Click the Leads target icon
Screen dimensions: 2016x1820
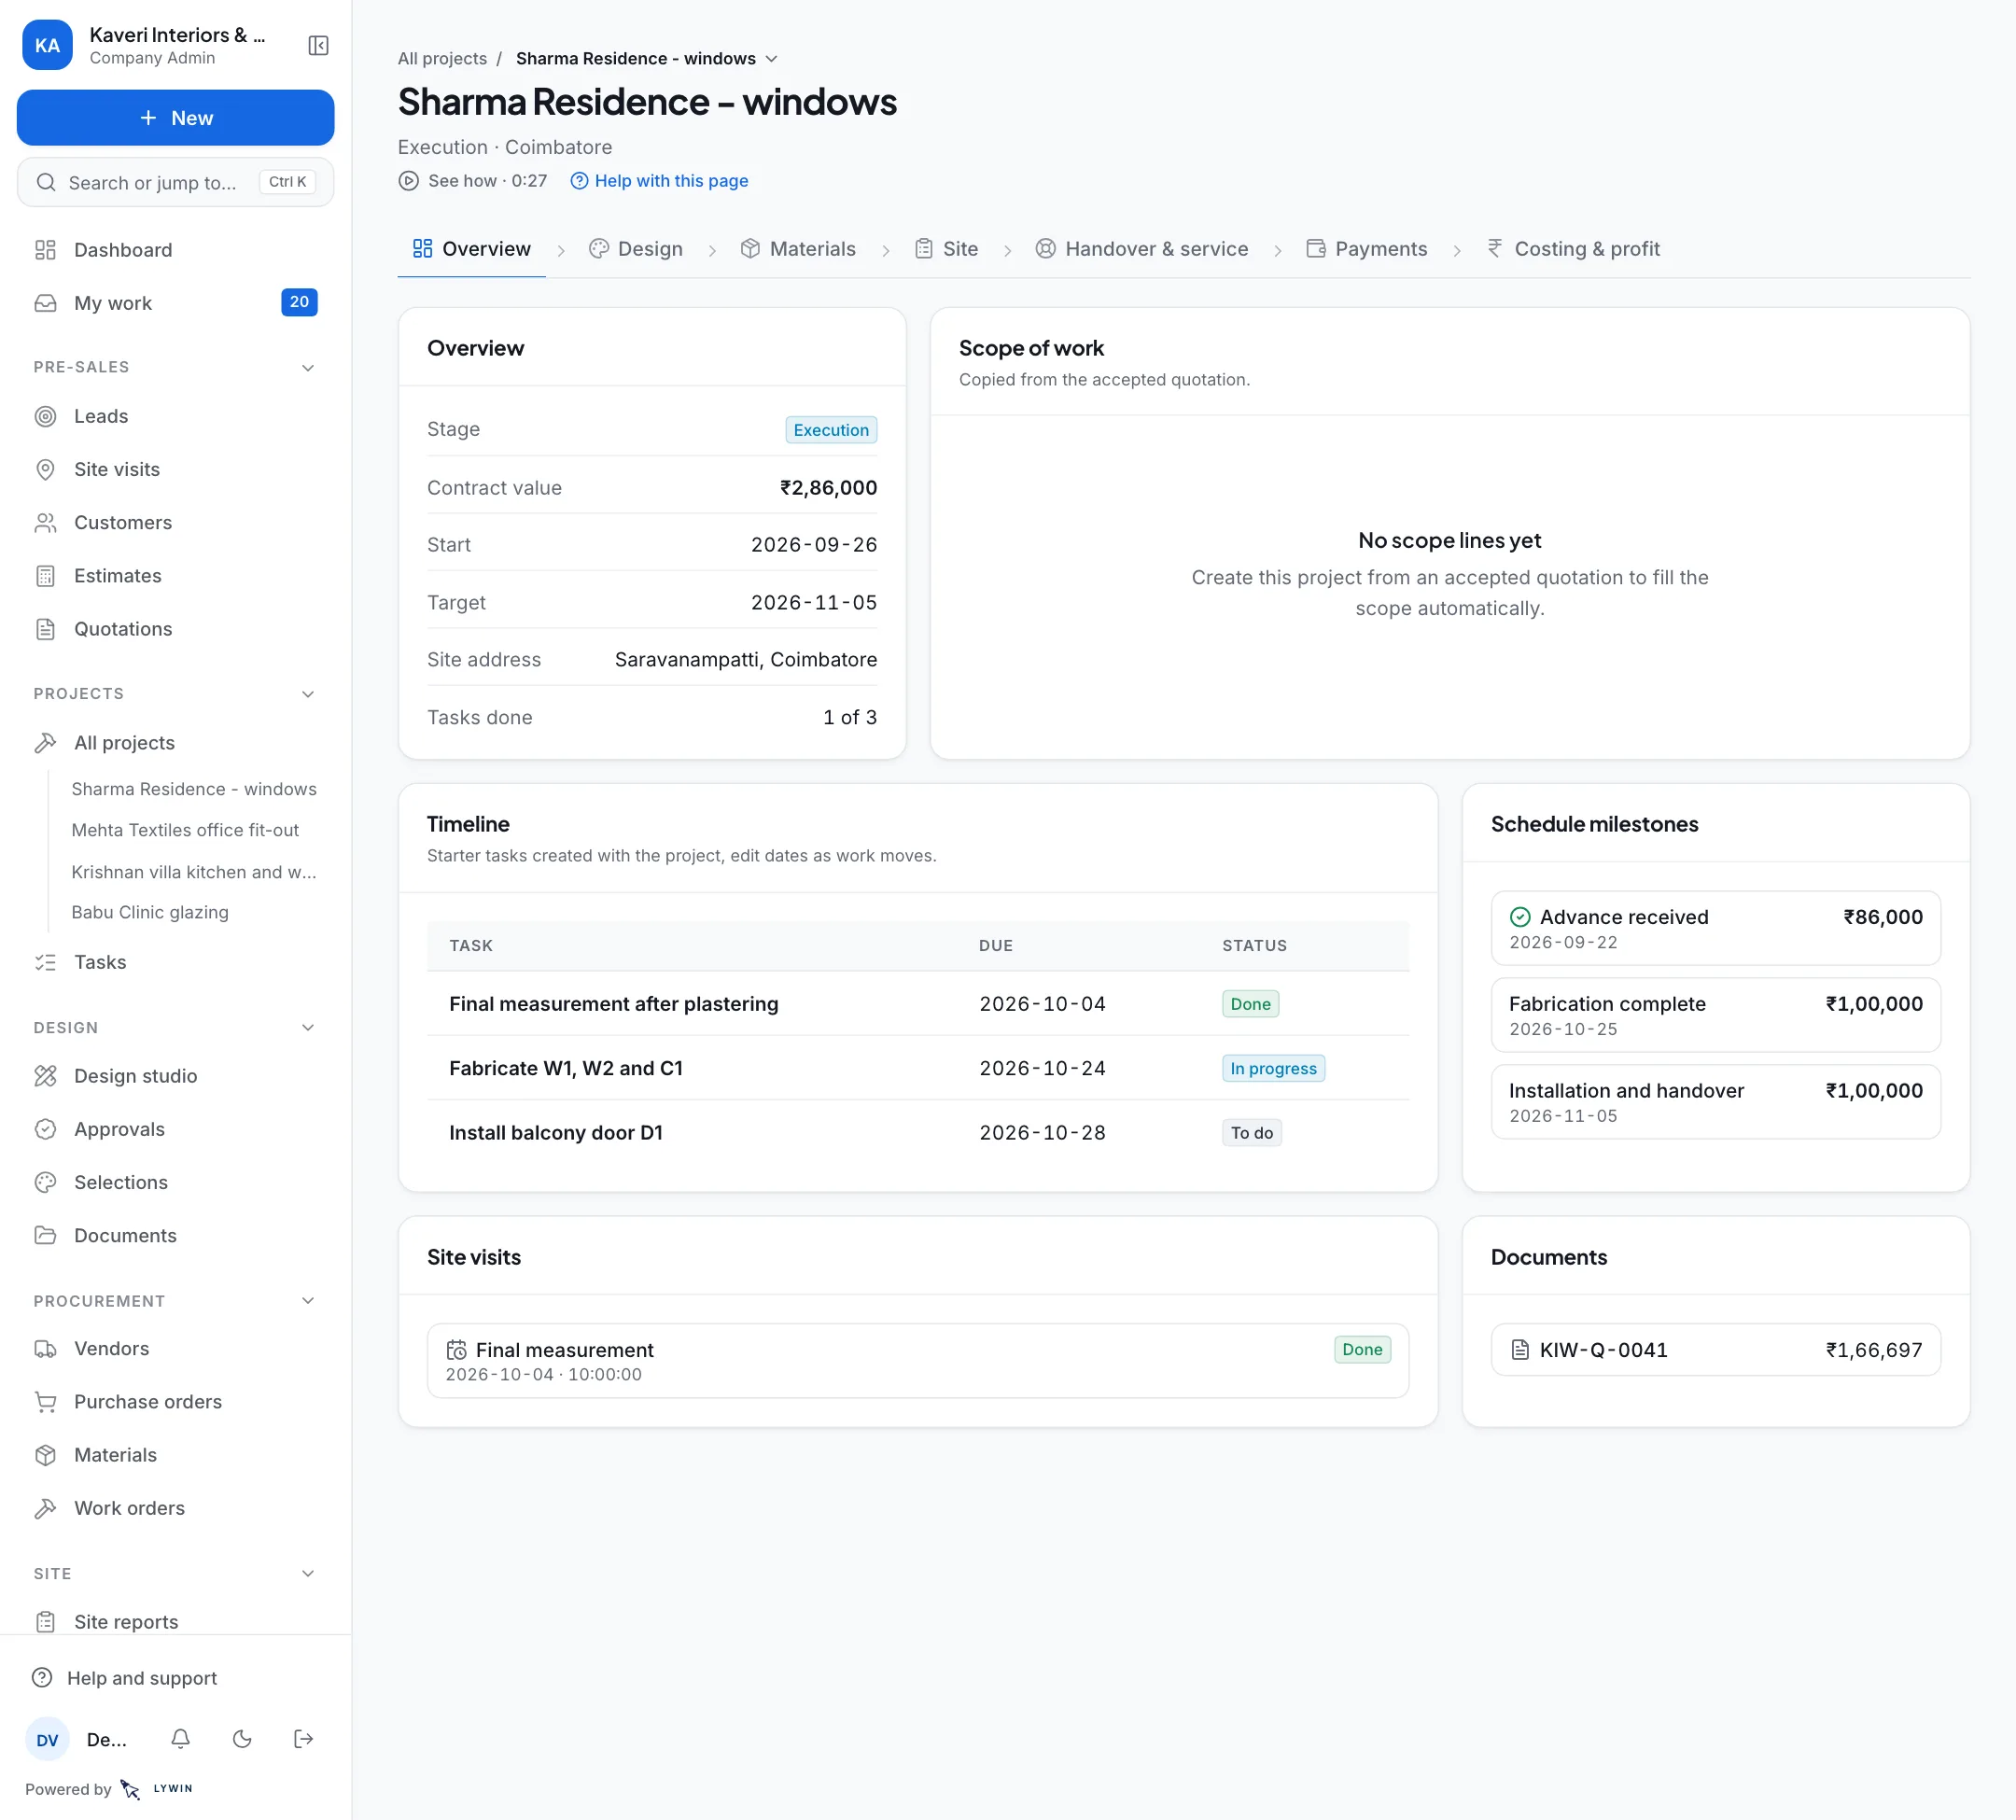[45, 416]
